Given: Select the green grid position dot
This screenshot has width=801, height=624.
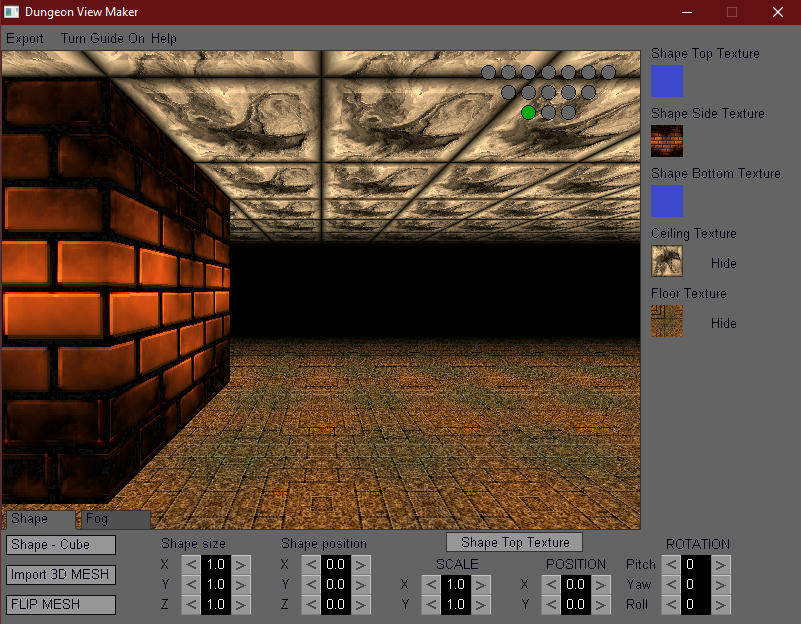Looking at the screenshot, I should point(528,112).
